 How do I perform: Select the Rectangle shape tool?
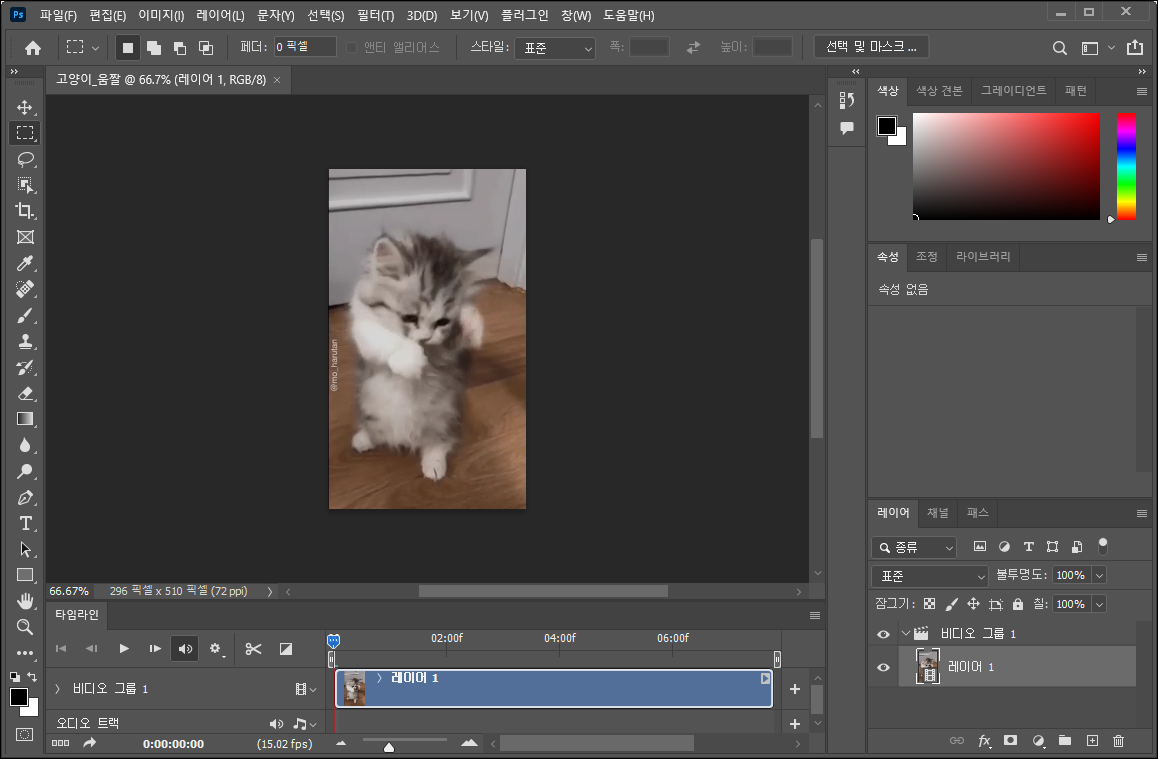point(25,575)
